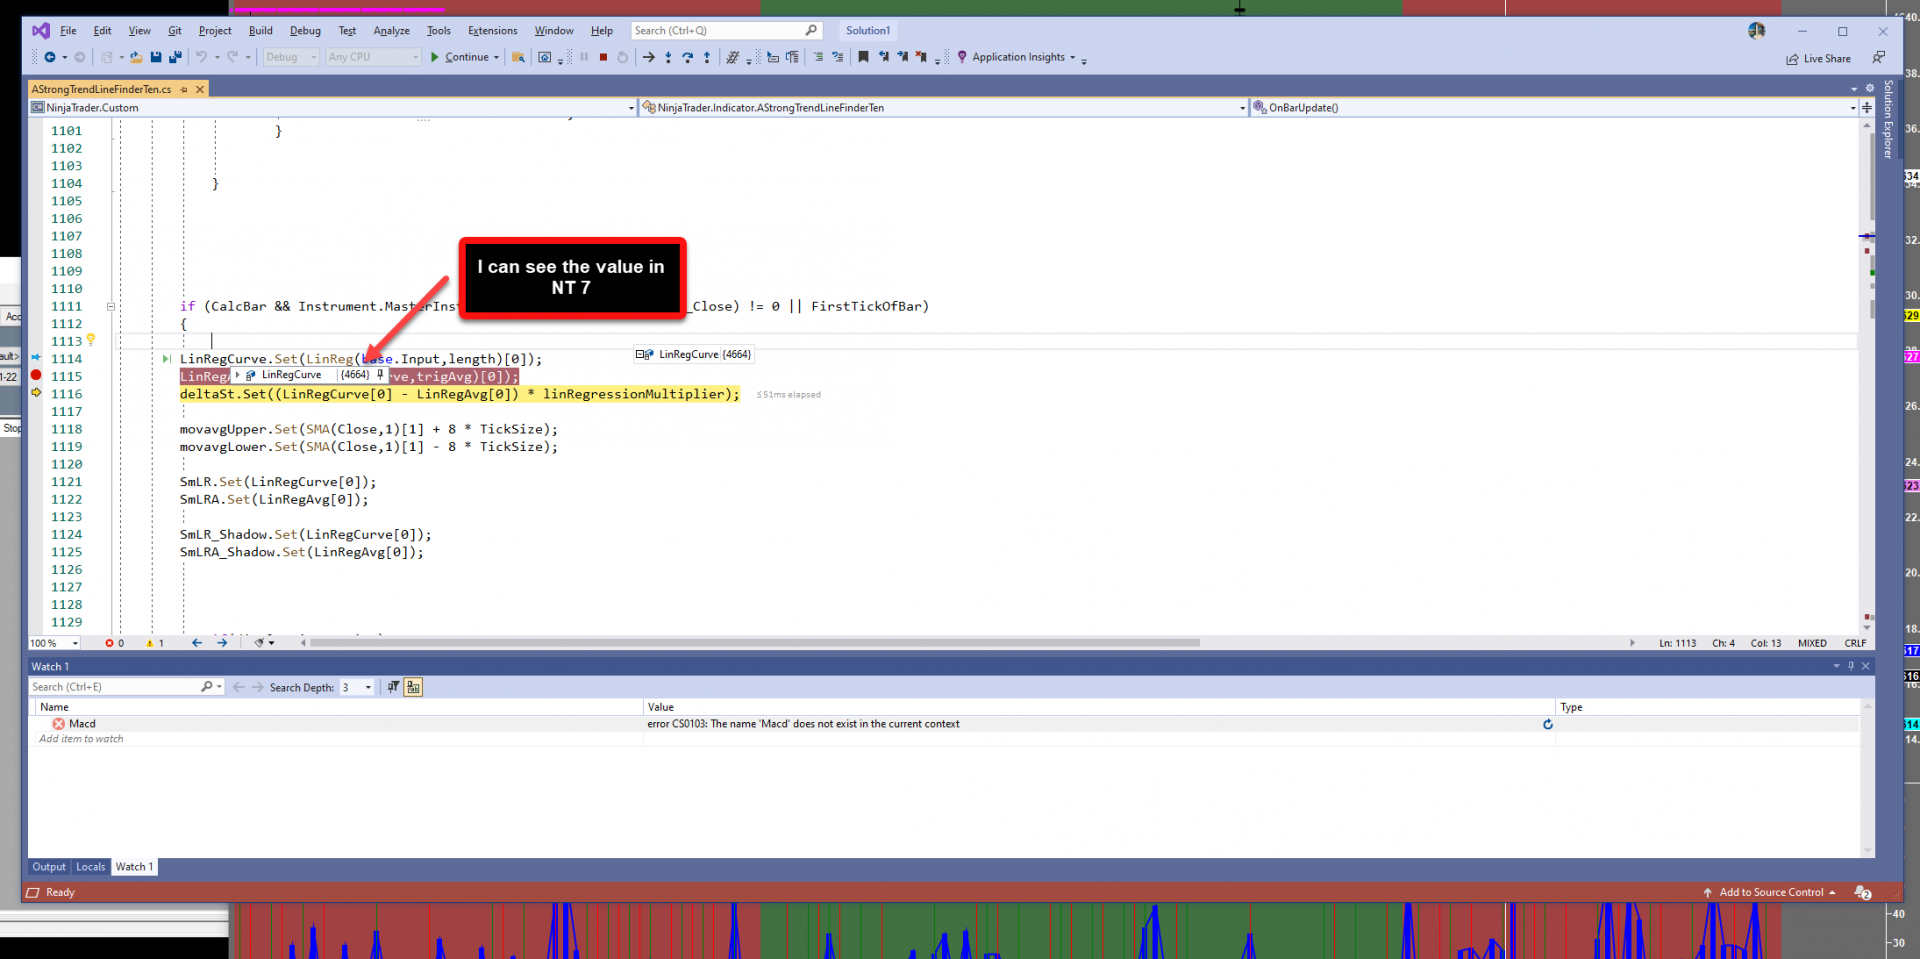The width and height of the screenshot is (1920, 959).
Task: Click the Live Share button
Action: [1819, 59]
